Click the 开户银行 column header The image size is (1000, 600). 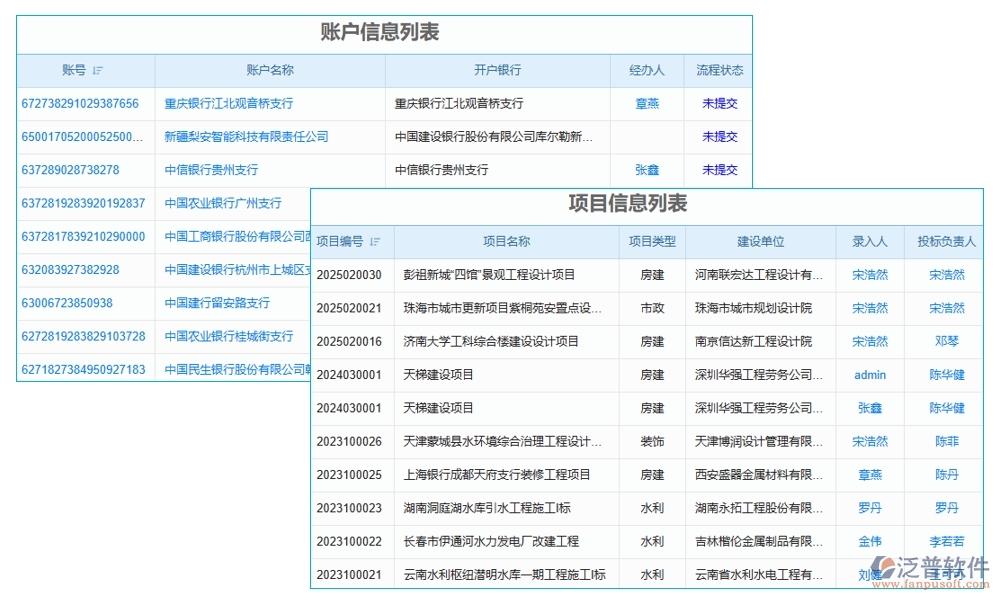coord(498,70)
